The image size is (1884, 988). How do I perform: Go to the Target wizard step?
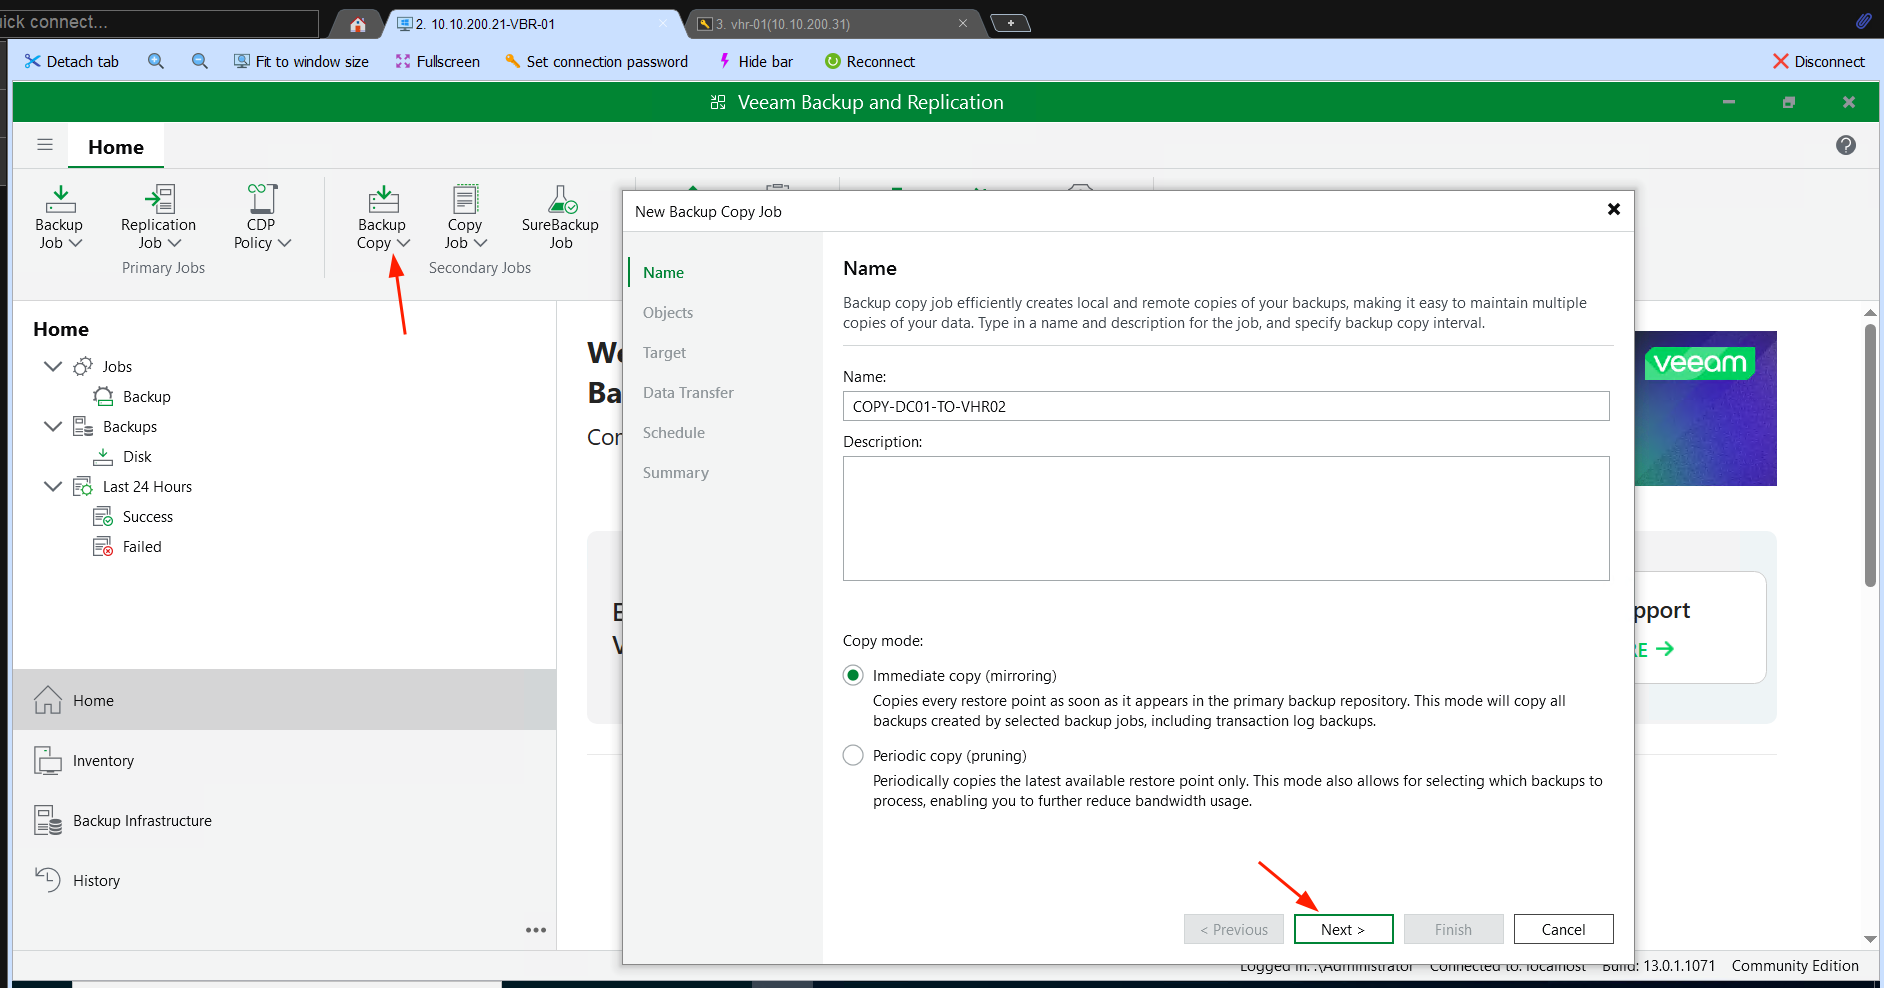[x=665, y=353]
